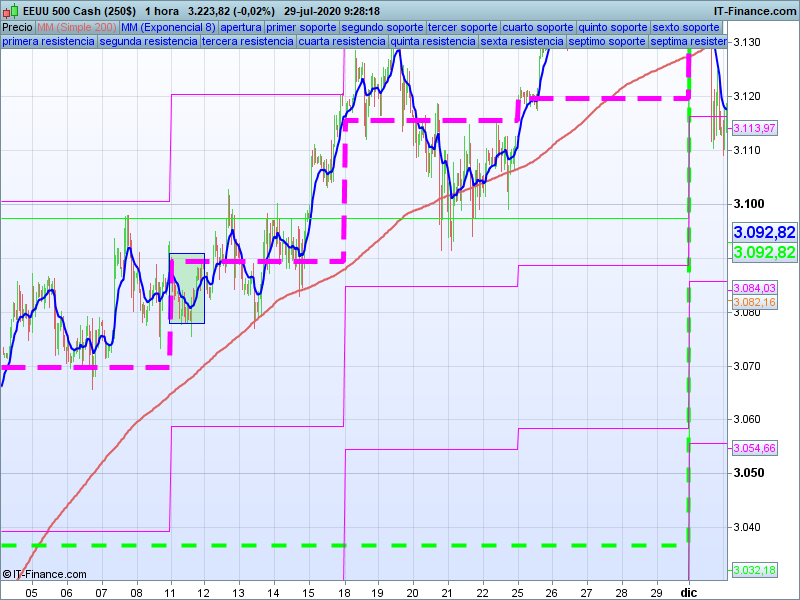800x600 pixels.
Task: Select the cuarto soporte label
Action: click(538, 27)
